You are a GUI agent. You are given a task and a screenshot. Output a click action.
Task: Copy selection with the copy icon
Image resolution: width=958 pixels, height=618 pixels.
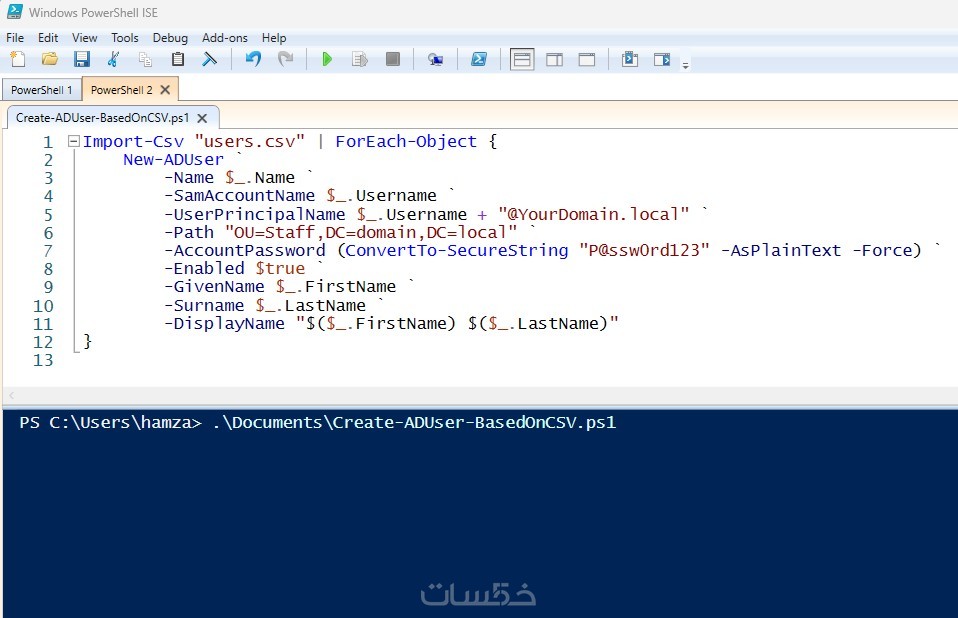coord(145,59)
